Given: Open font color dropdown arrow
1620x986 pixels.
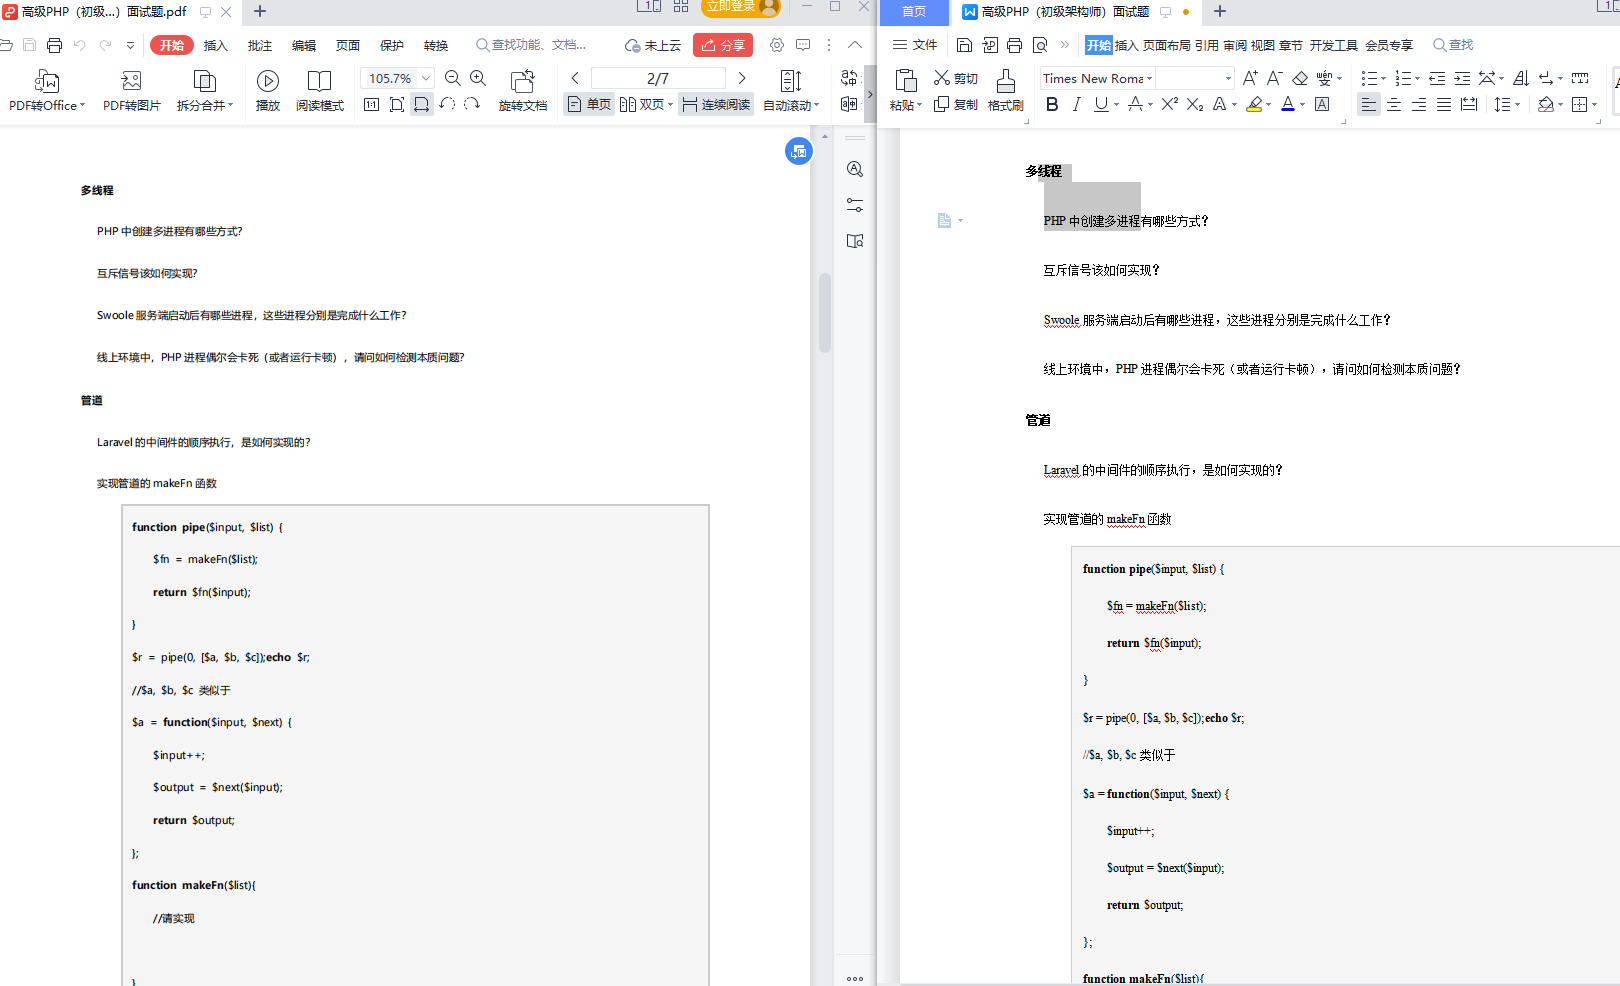Looking at the screenshot, I should point(1302,104).
